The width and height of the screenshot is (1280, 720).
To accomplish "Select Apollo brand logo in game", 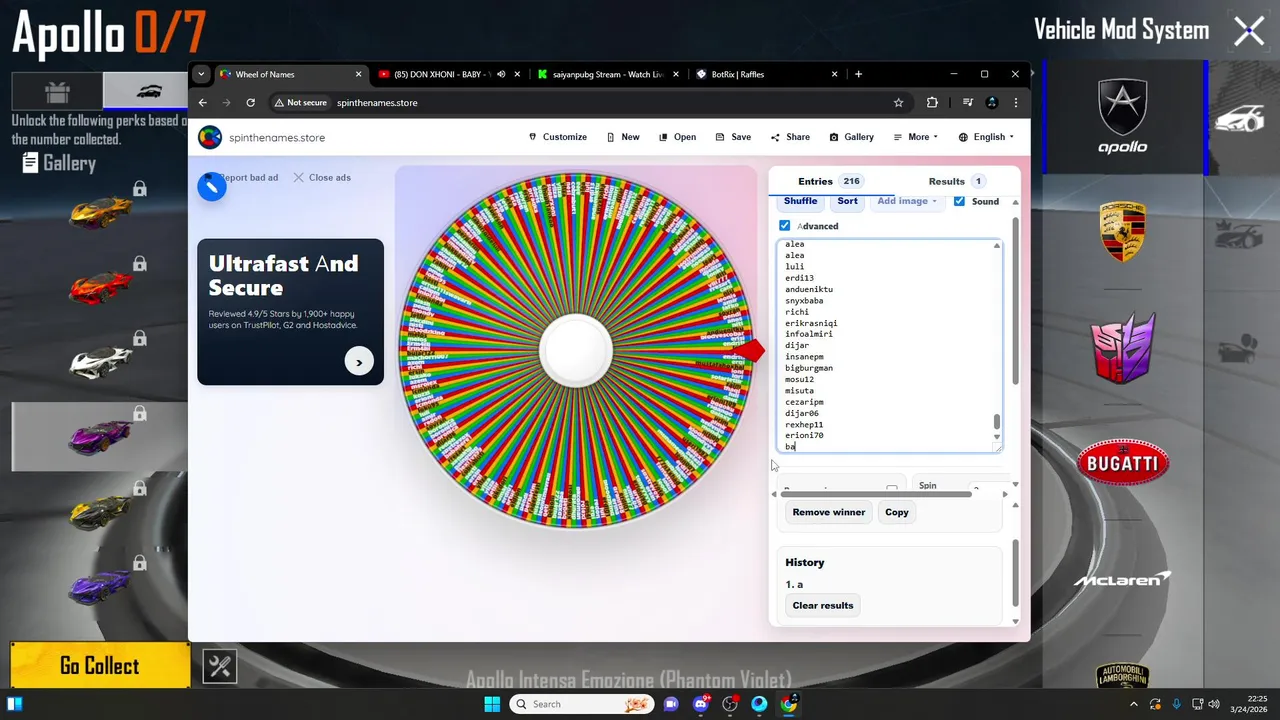I will [x=1123, y=117].
